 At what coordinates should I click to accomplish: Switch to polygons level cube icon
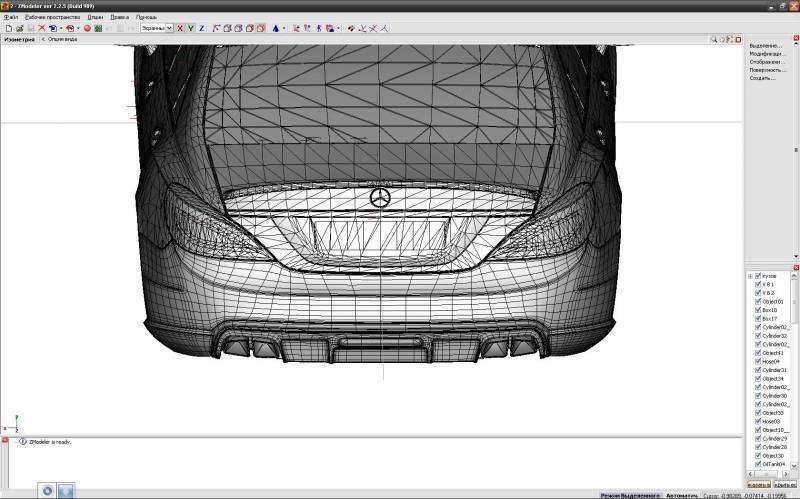click(x=249, y=29)
